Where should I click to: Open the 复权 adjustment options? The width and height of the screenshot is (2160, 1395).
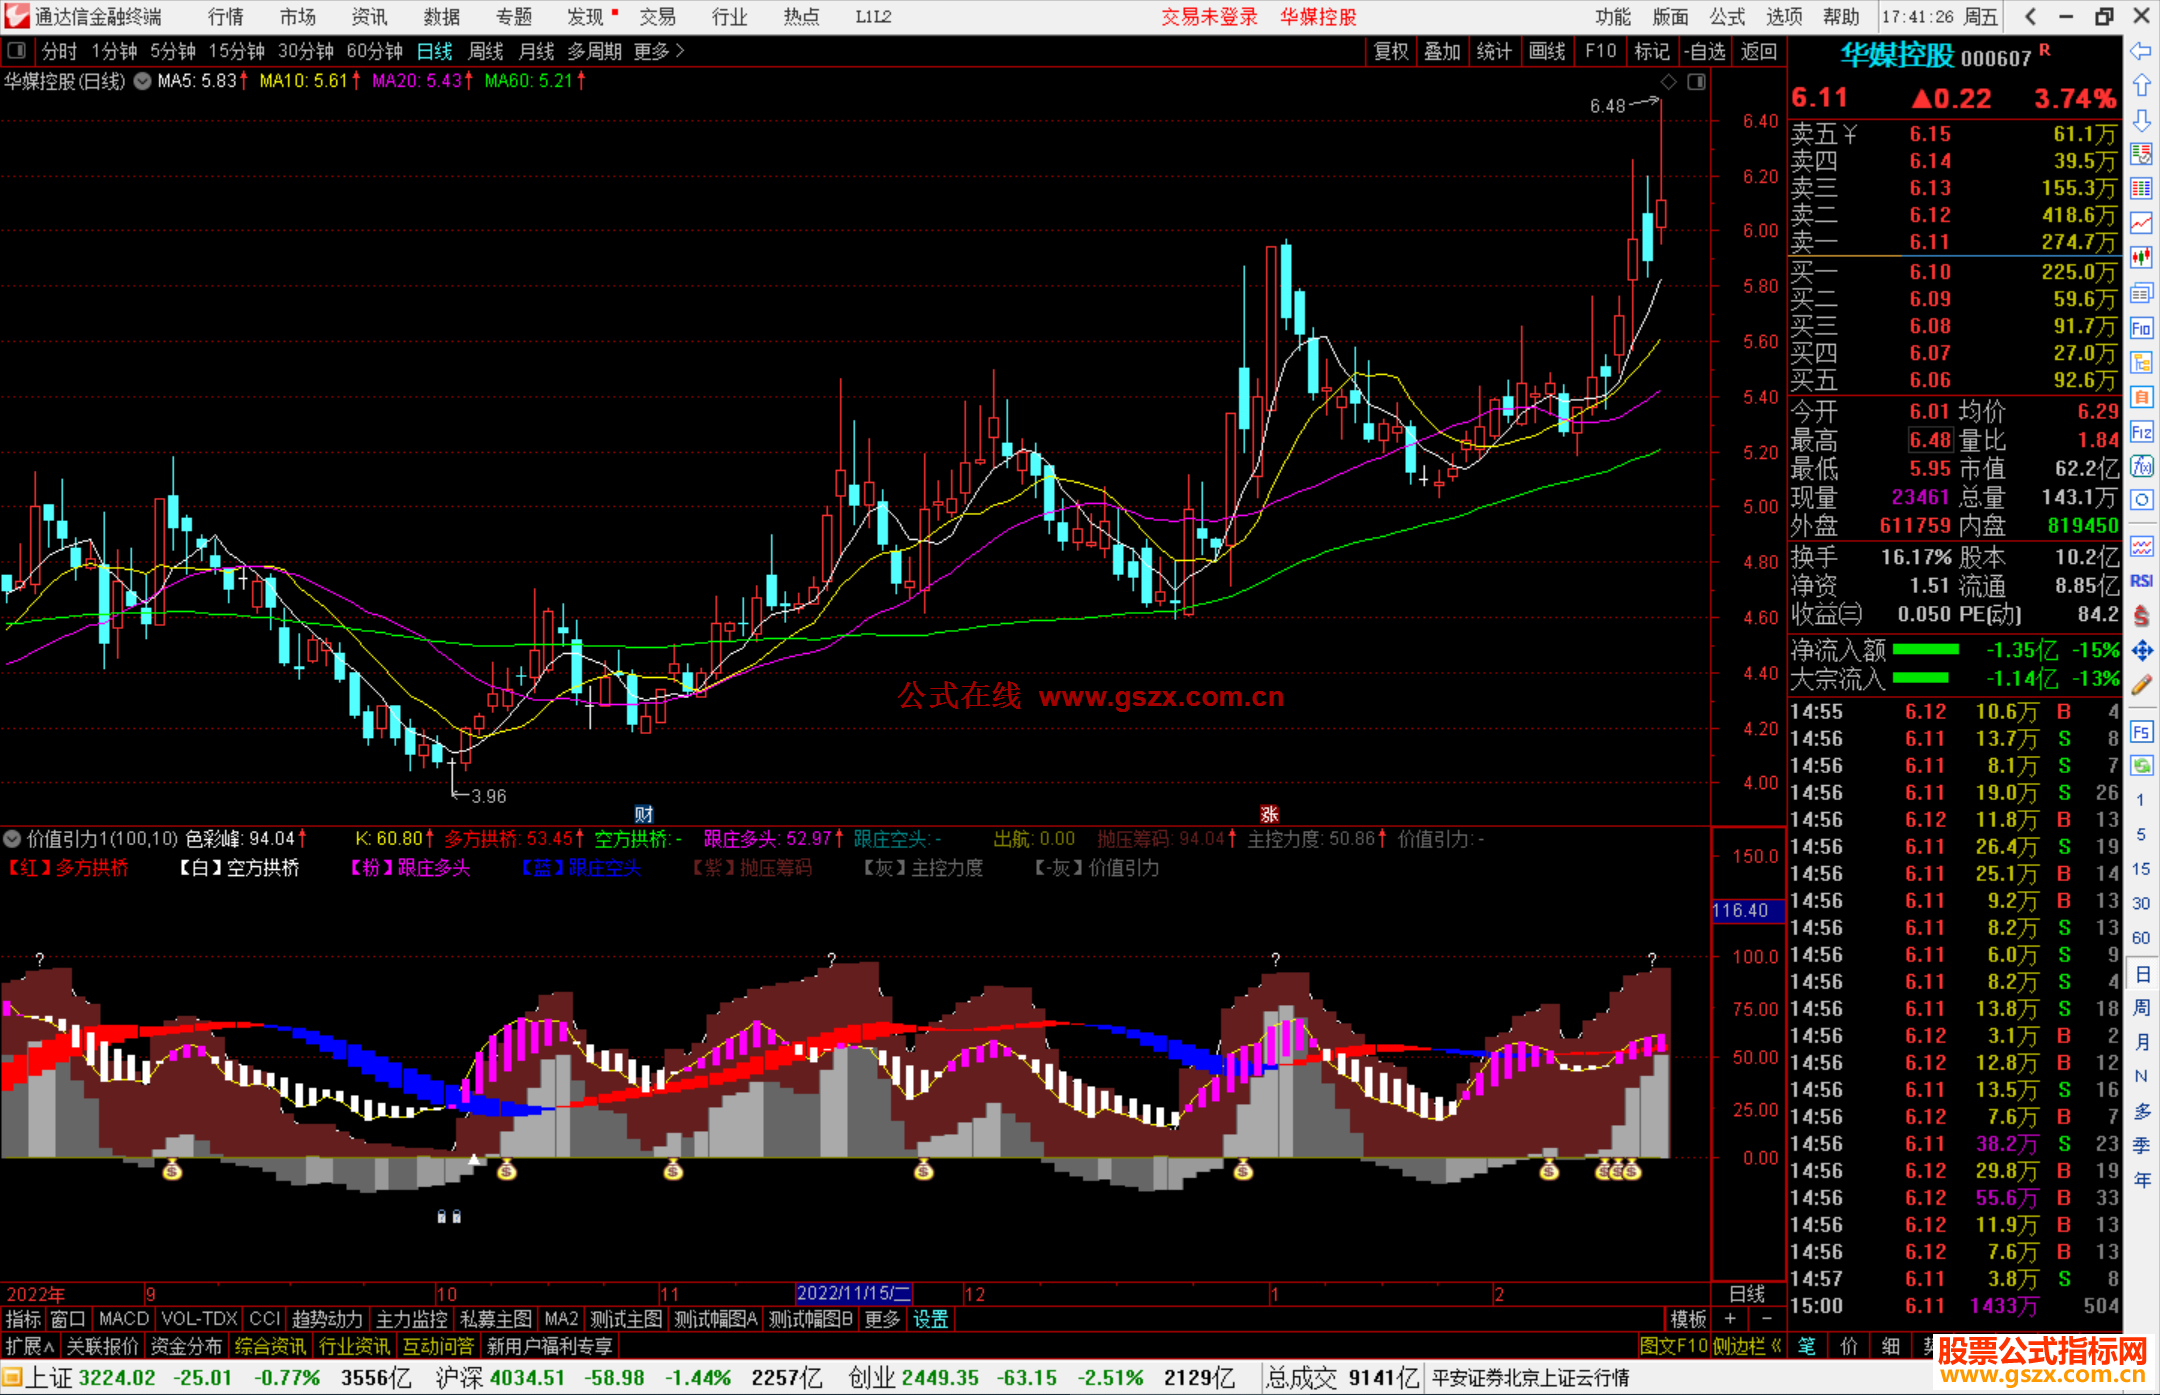tap(1391, 51)
